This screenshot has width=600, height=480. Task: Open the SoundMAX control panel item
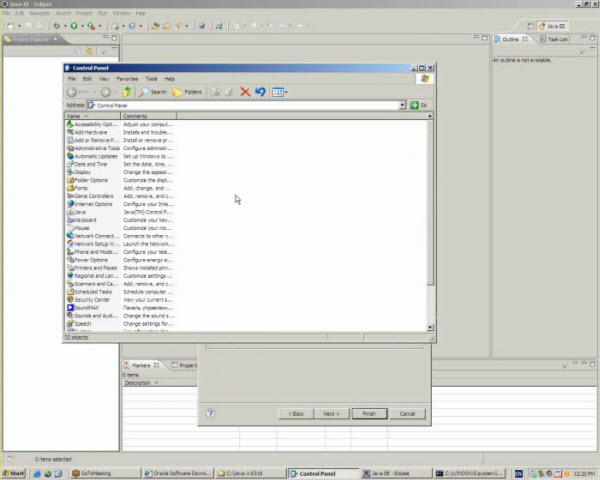pos(86,308)
